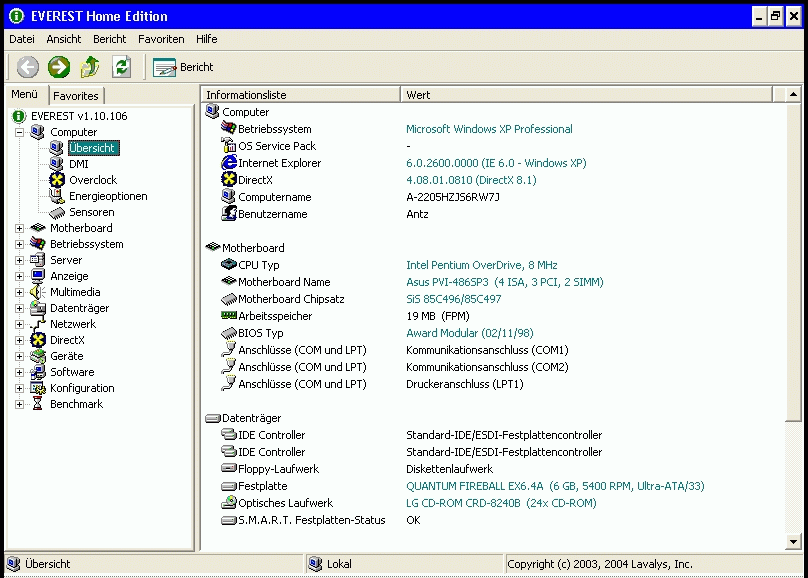
Task: Click the Multimedia speaker icon in the tree
Action: click(x=38, y=292)
